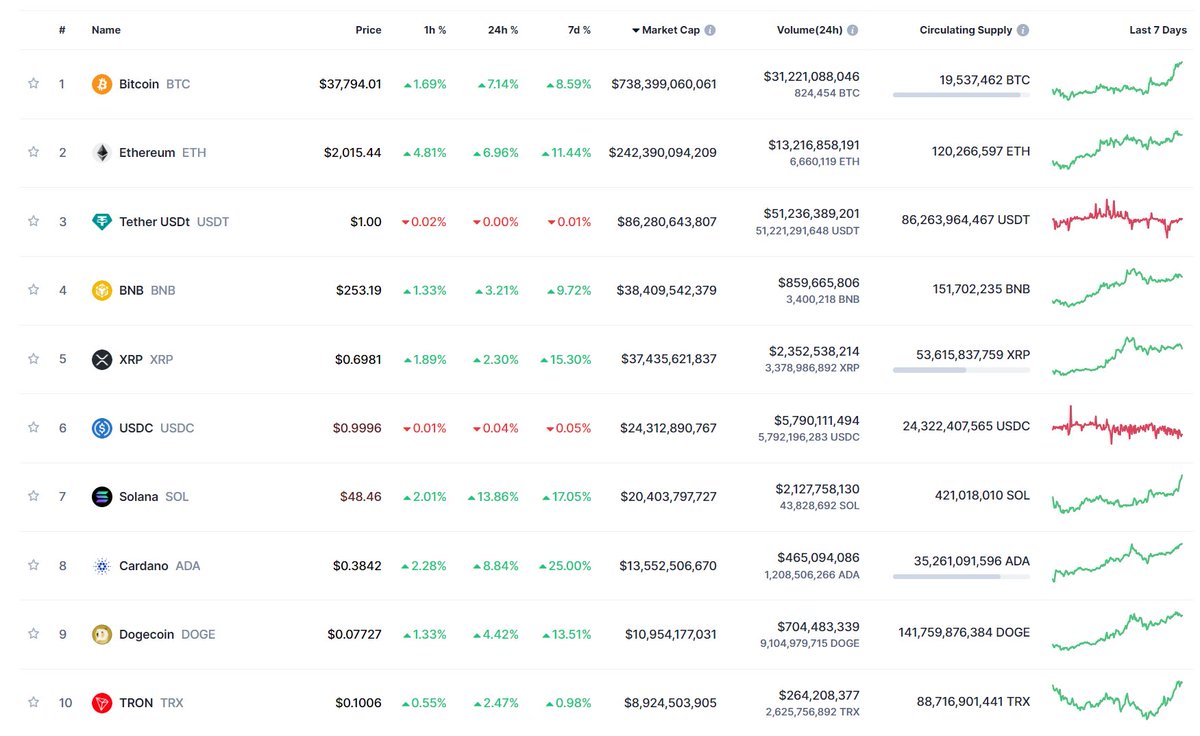The image size is (1200, 736).
Task: Add Bitcoin to watchlist via star
Action: click(x=33, y=84)
